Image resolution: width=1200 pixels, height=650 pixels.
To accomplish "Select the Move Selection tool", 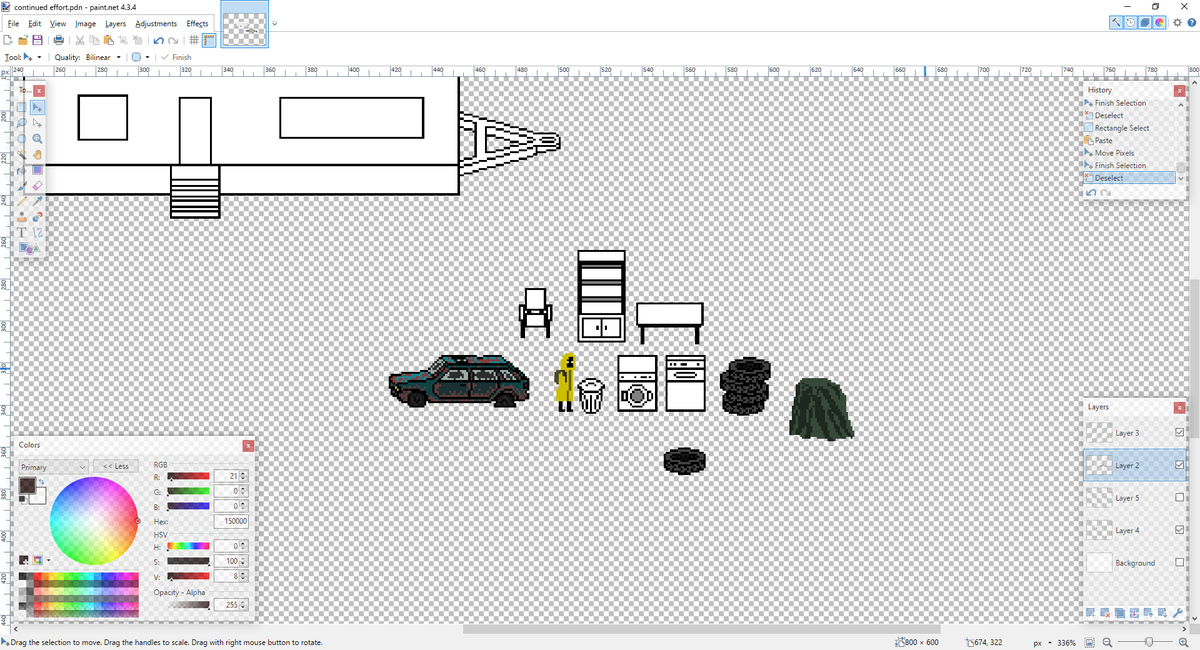I will click(37, 123).
